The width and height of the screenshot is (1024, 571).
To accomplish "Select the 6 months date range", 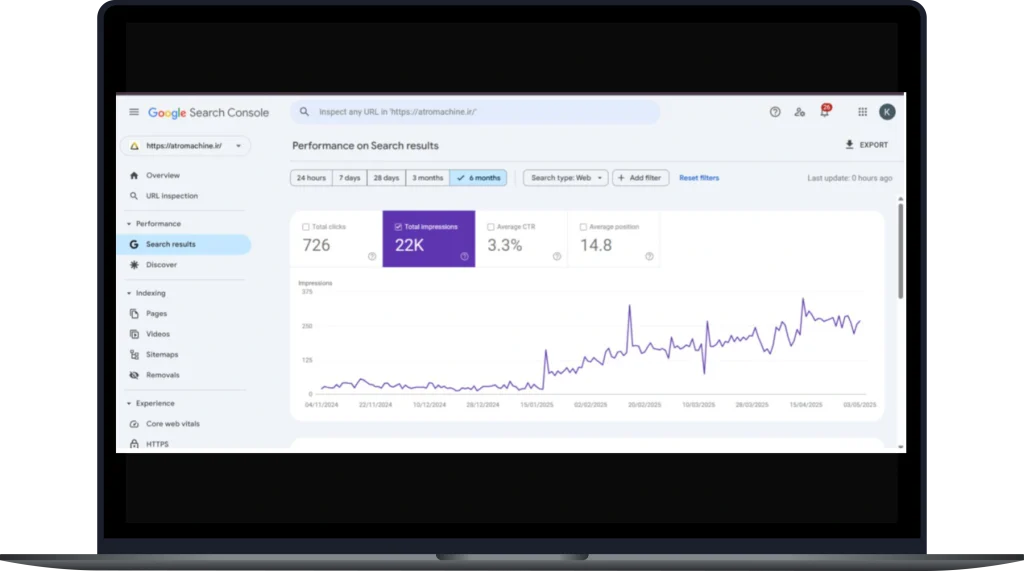I will coord(478,178).
